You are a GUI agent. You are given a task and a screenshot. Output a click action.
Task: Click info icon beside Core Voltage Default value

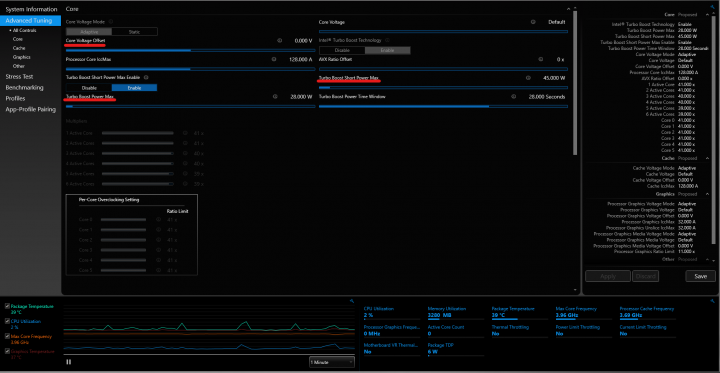[x=533, y=22]
